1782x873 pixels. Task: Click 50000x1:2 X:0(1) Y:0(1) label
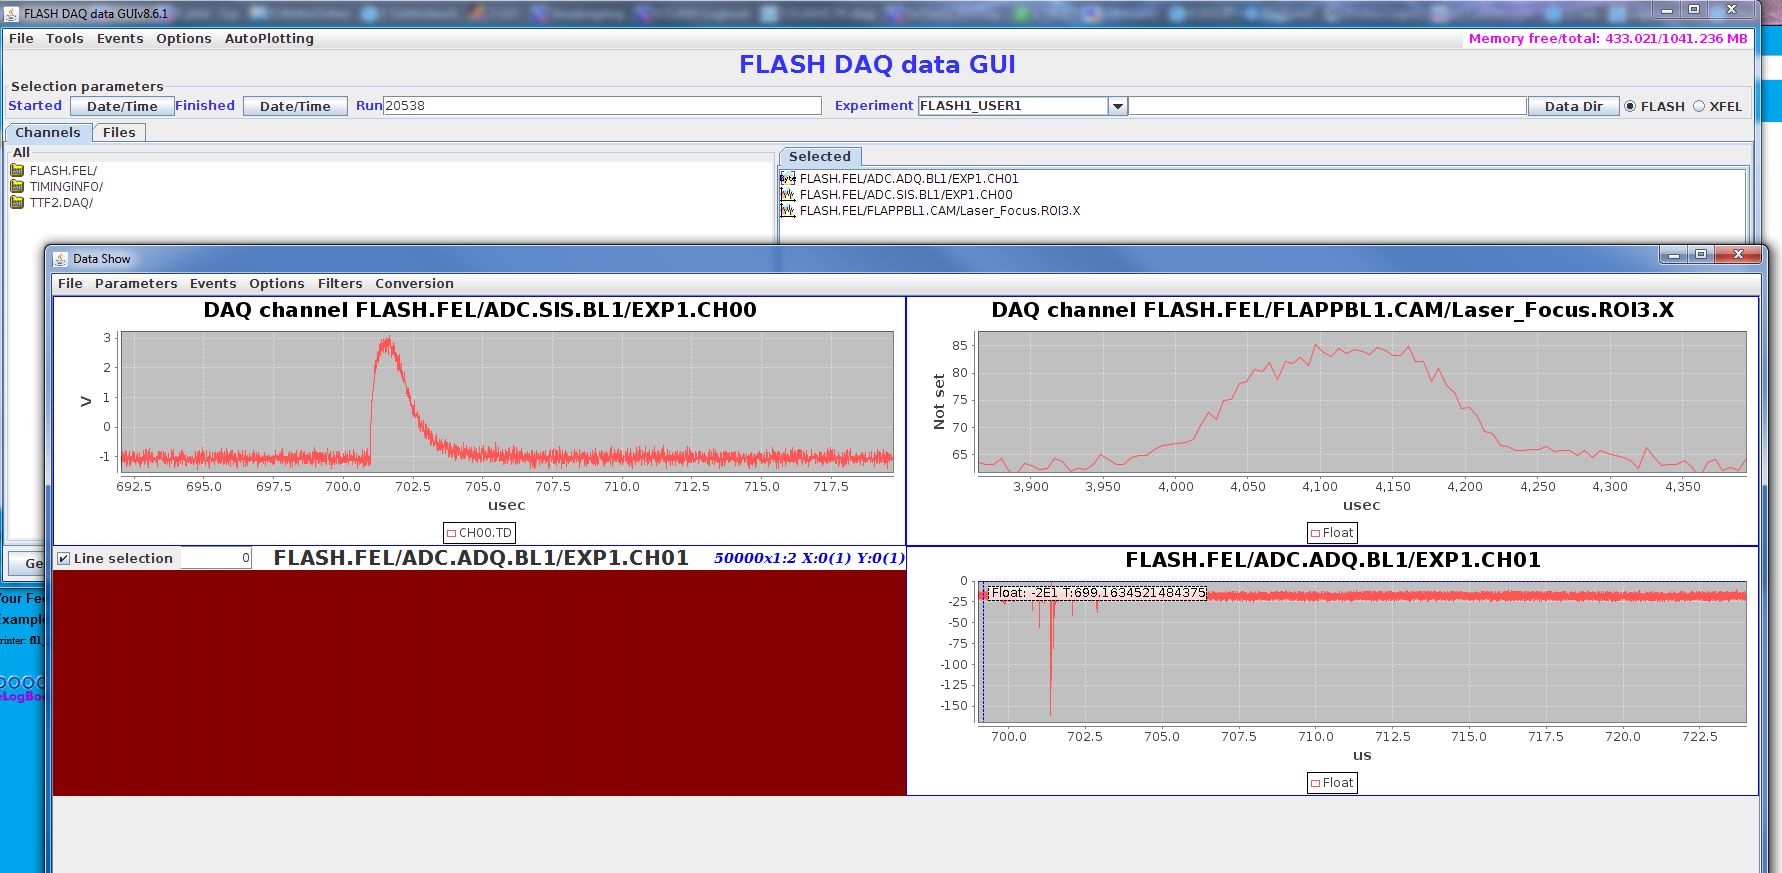[809, 558]
